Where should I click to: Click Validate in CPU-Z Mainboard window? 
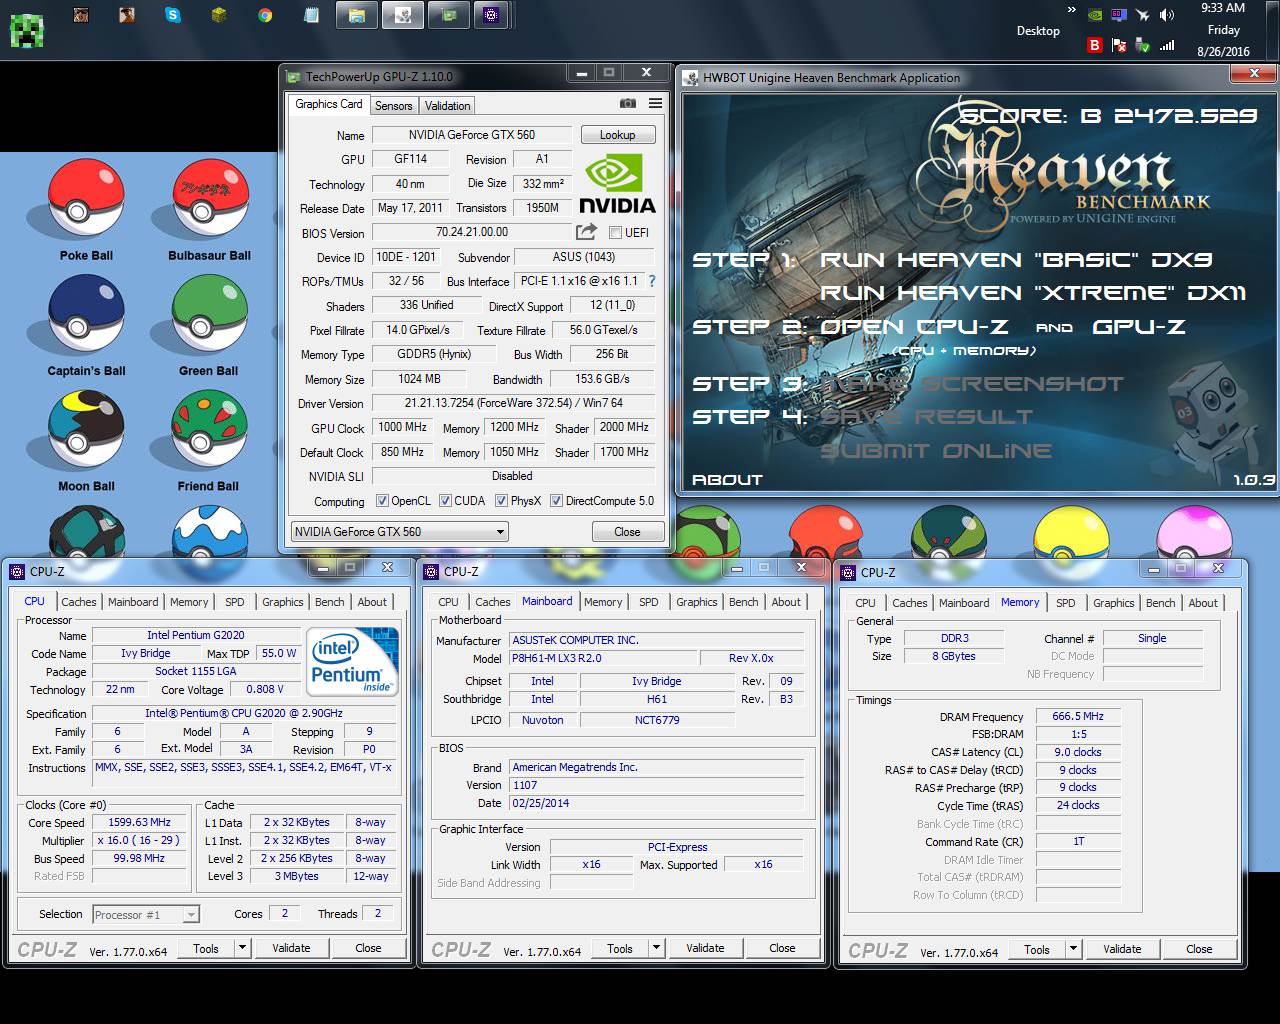pos(705,948)
